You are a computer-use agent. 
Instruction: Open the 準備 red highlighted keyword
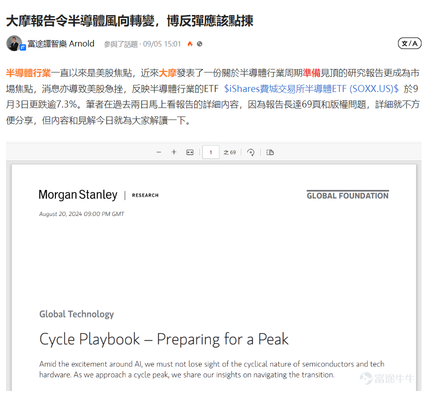tap(312, 73)
